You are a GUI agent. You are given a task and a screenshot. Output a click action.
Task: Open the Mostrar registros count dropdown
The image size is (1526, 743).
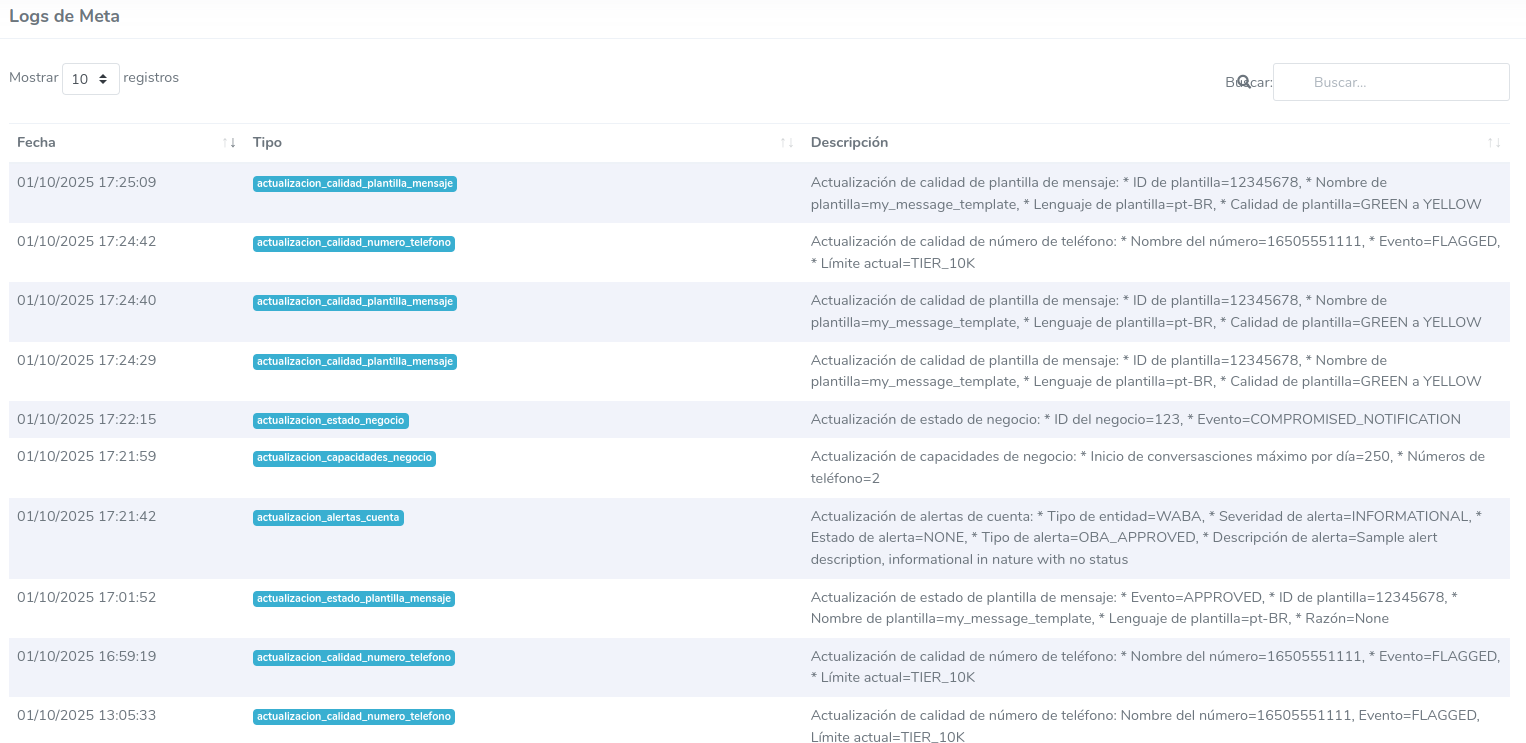click(x=90, y=79)
